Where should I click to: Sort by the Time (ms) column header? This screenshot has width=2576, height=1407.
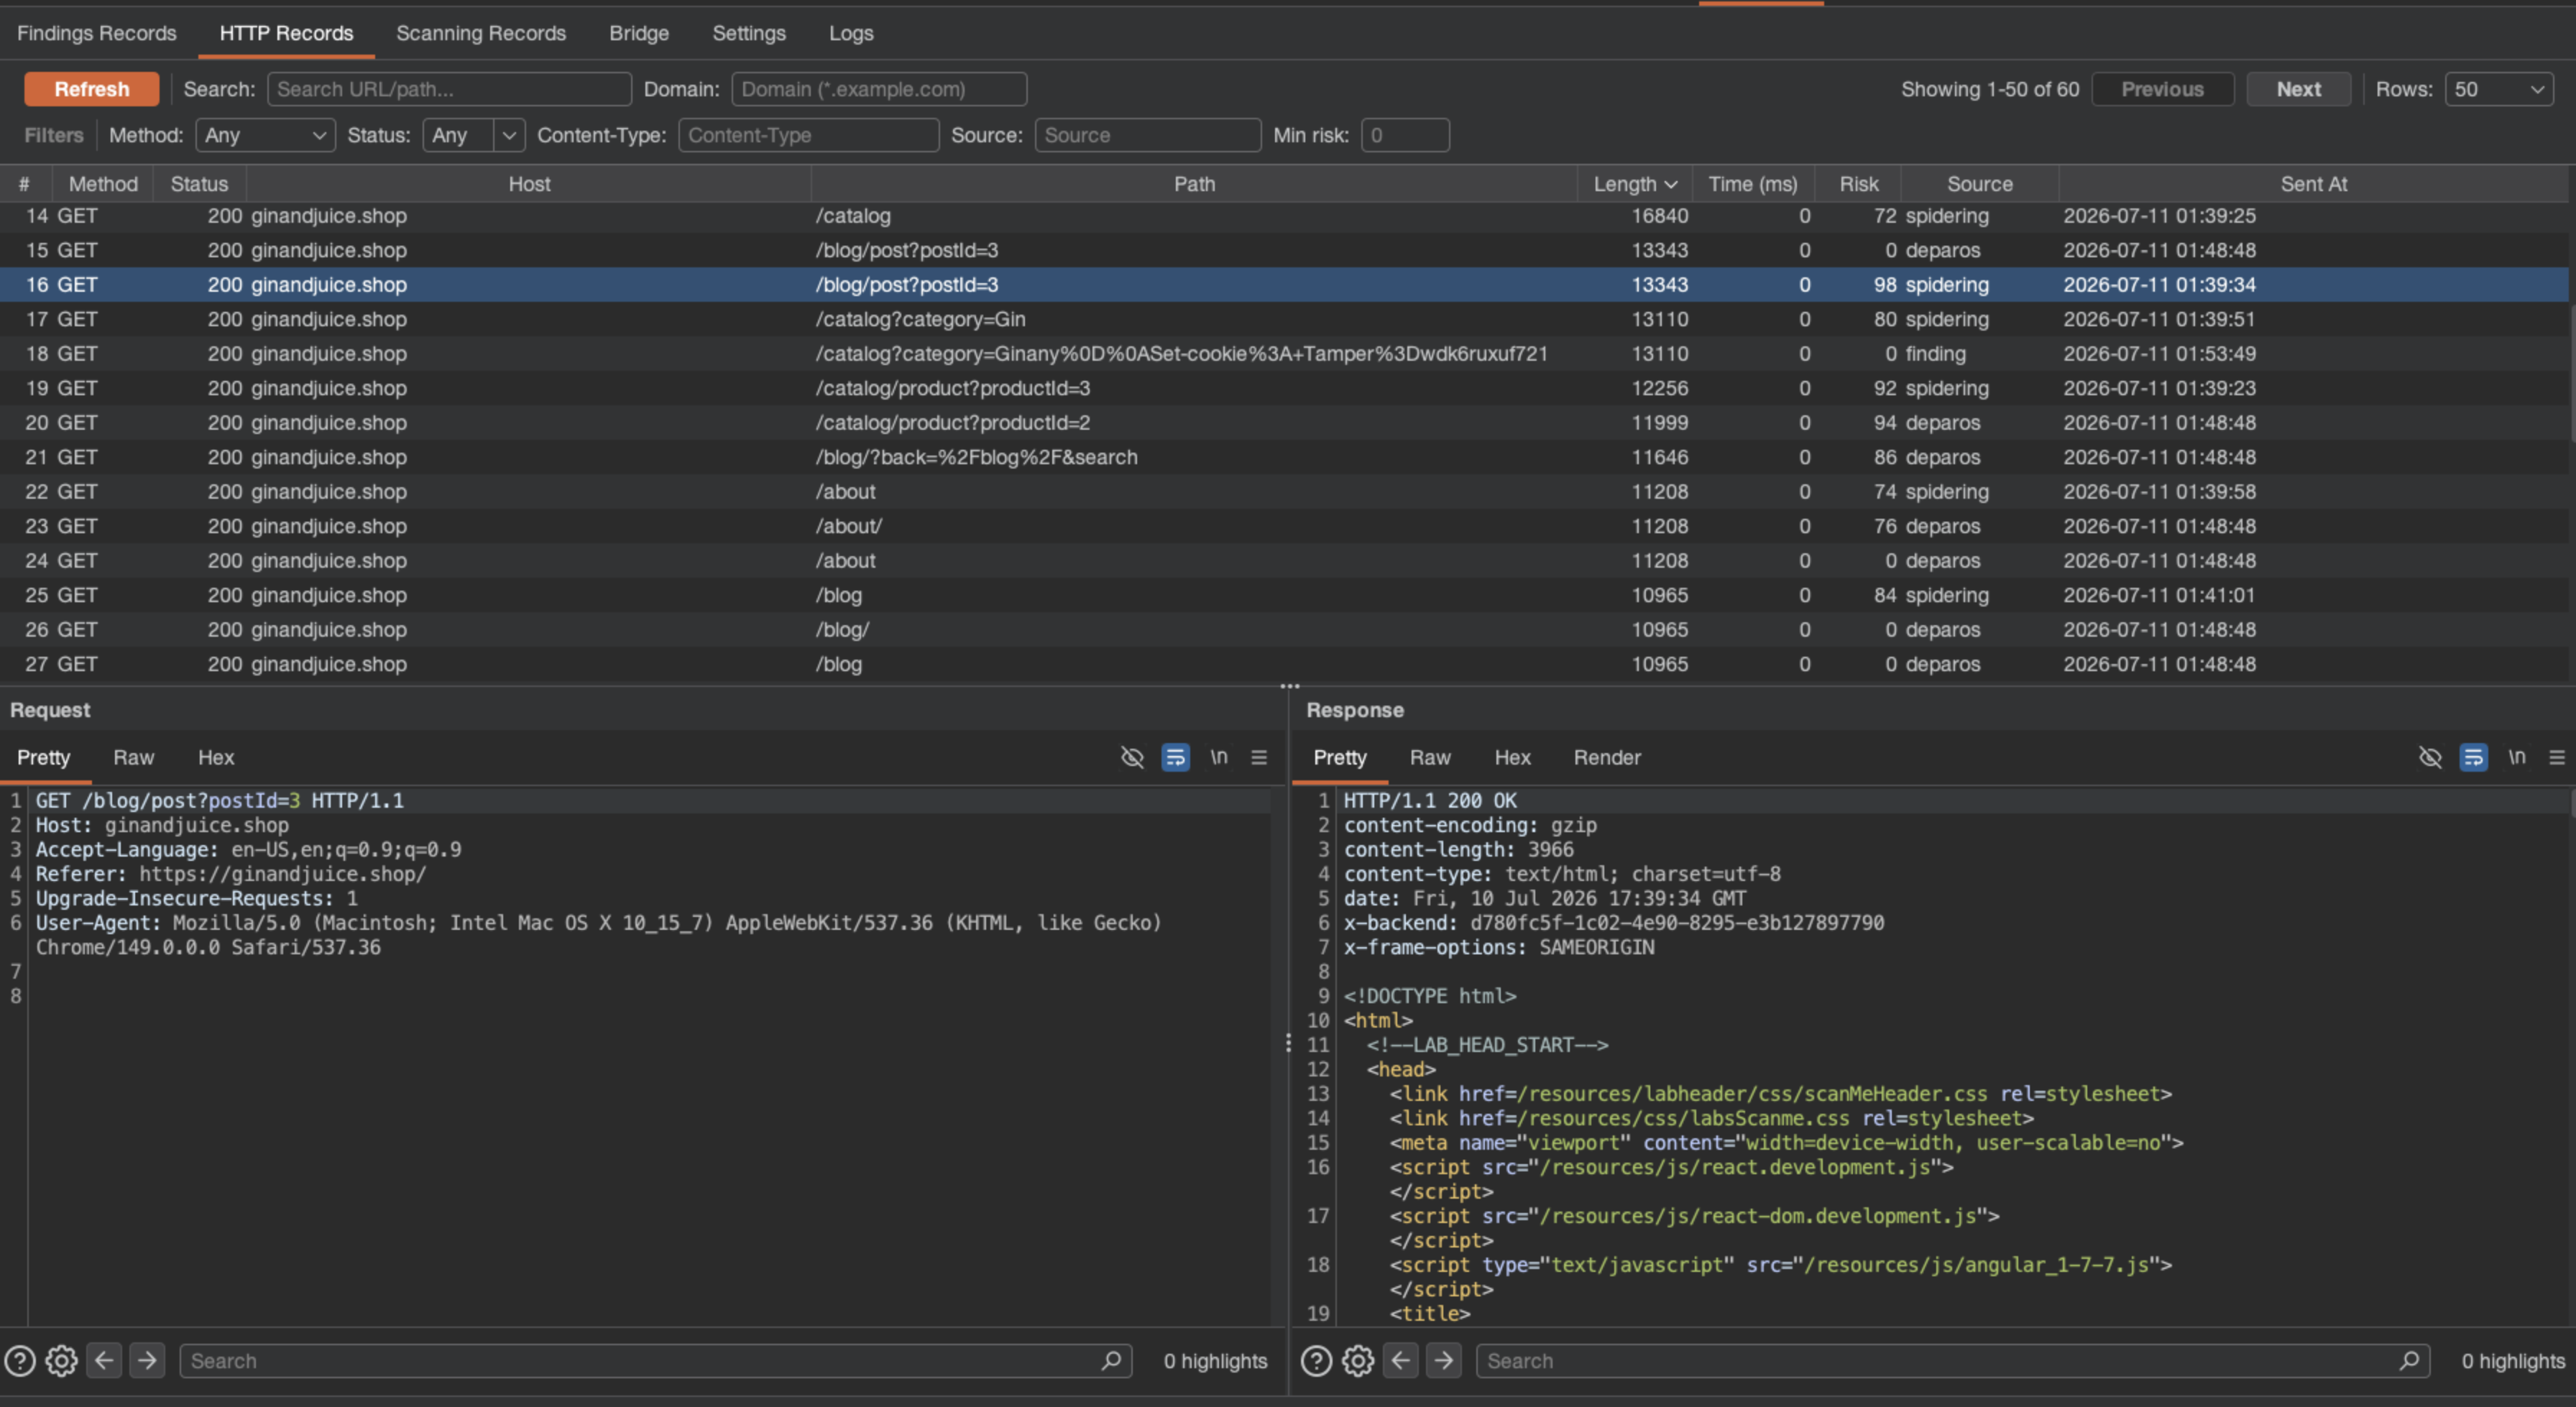tap(1752, 184)
